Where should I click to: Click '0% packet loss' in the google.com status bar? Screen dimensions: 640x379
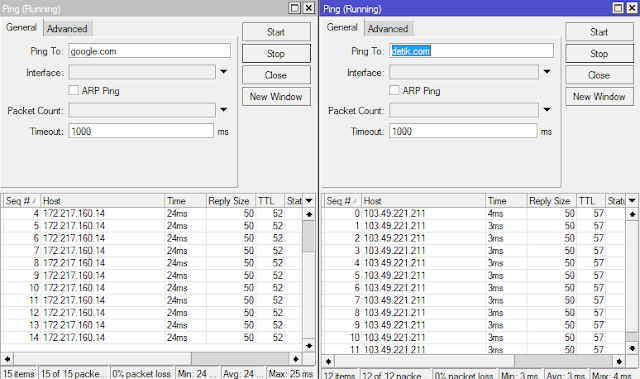click(142, 374)
